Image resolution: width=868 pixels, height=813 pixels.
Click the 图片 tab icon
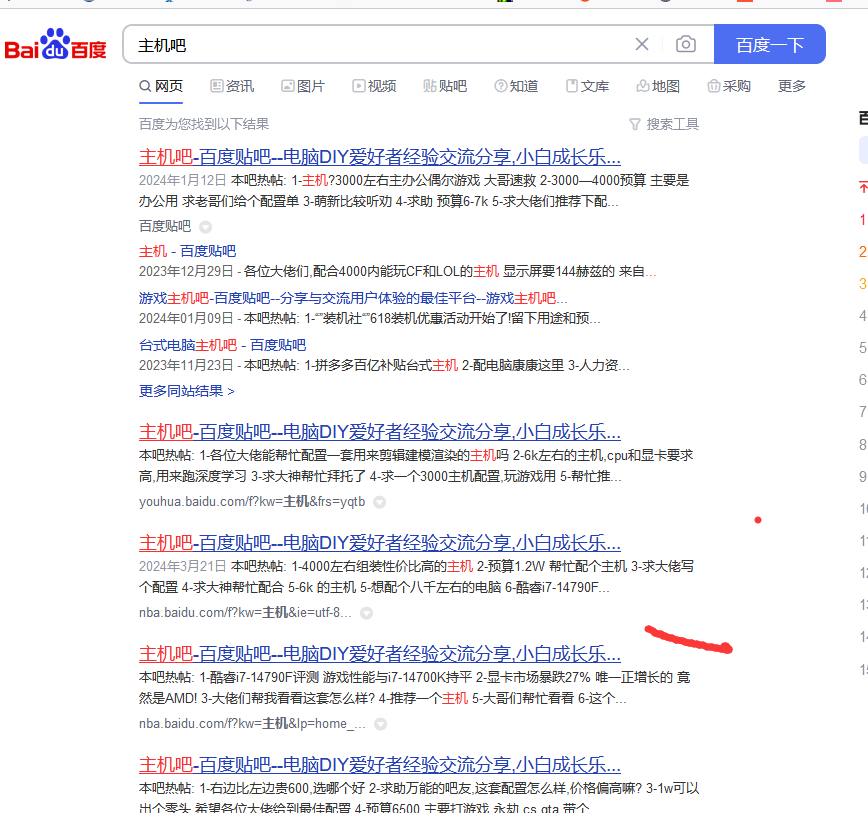(x=287, y=86)
